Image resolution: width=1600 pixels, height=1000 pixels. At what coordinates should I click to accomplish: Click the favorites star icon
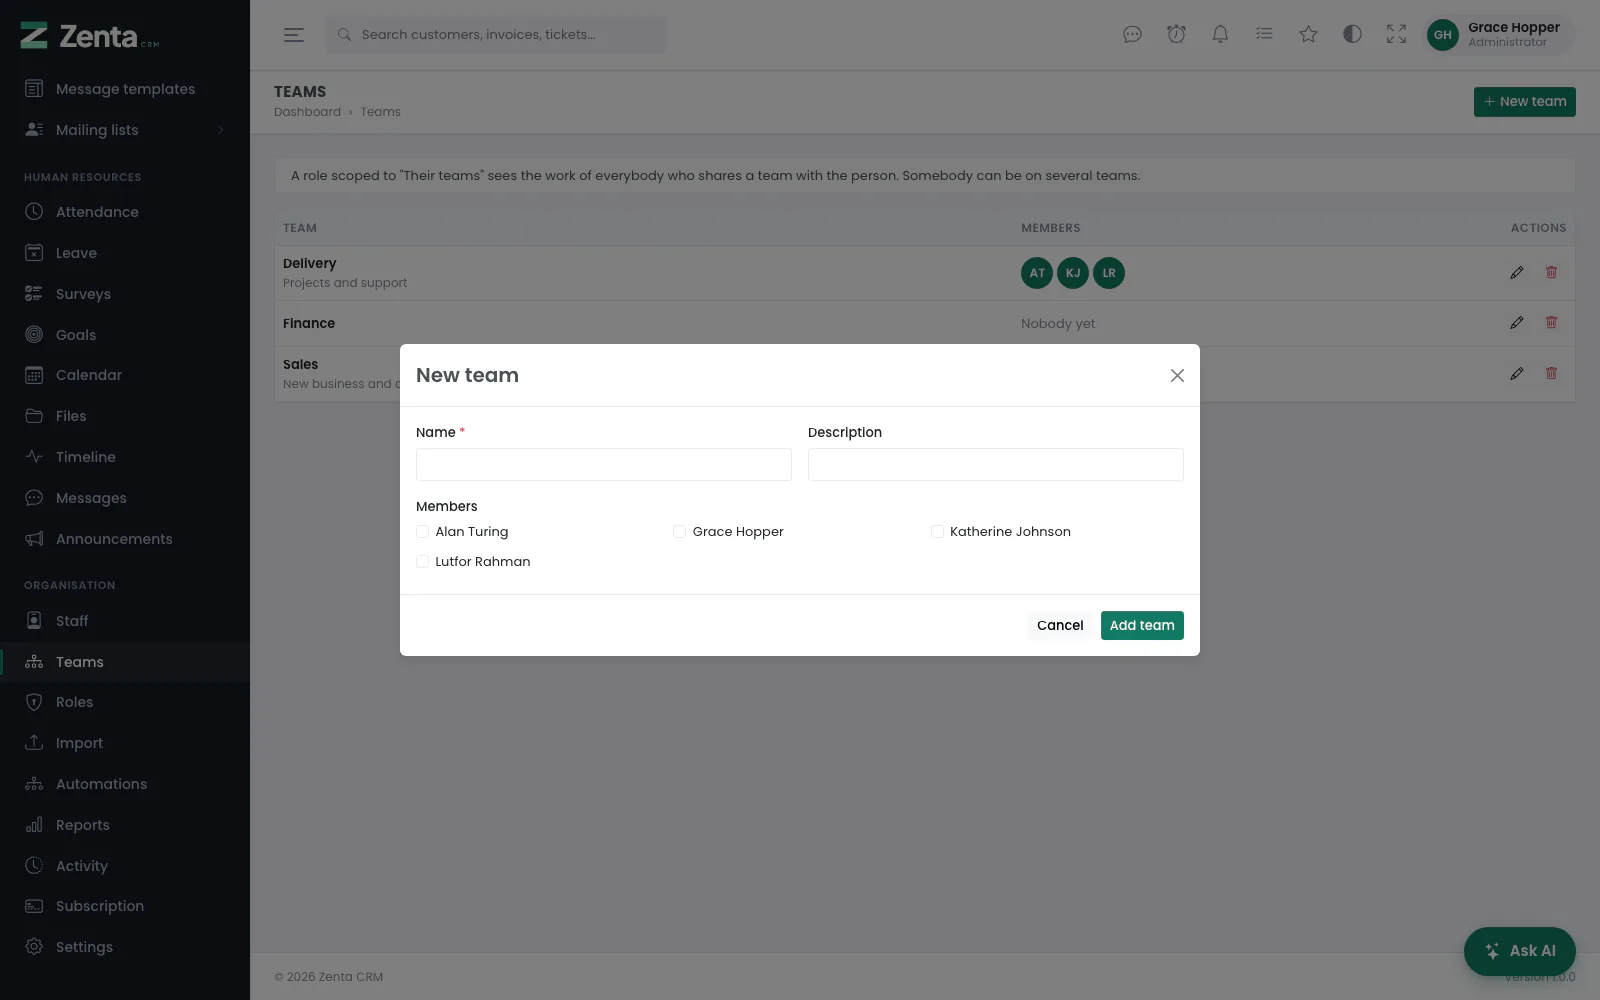click(x=1308, y=35)
